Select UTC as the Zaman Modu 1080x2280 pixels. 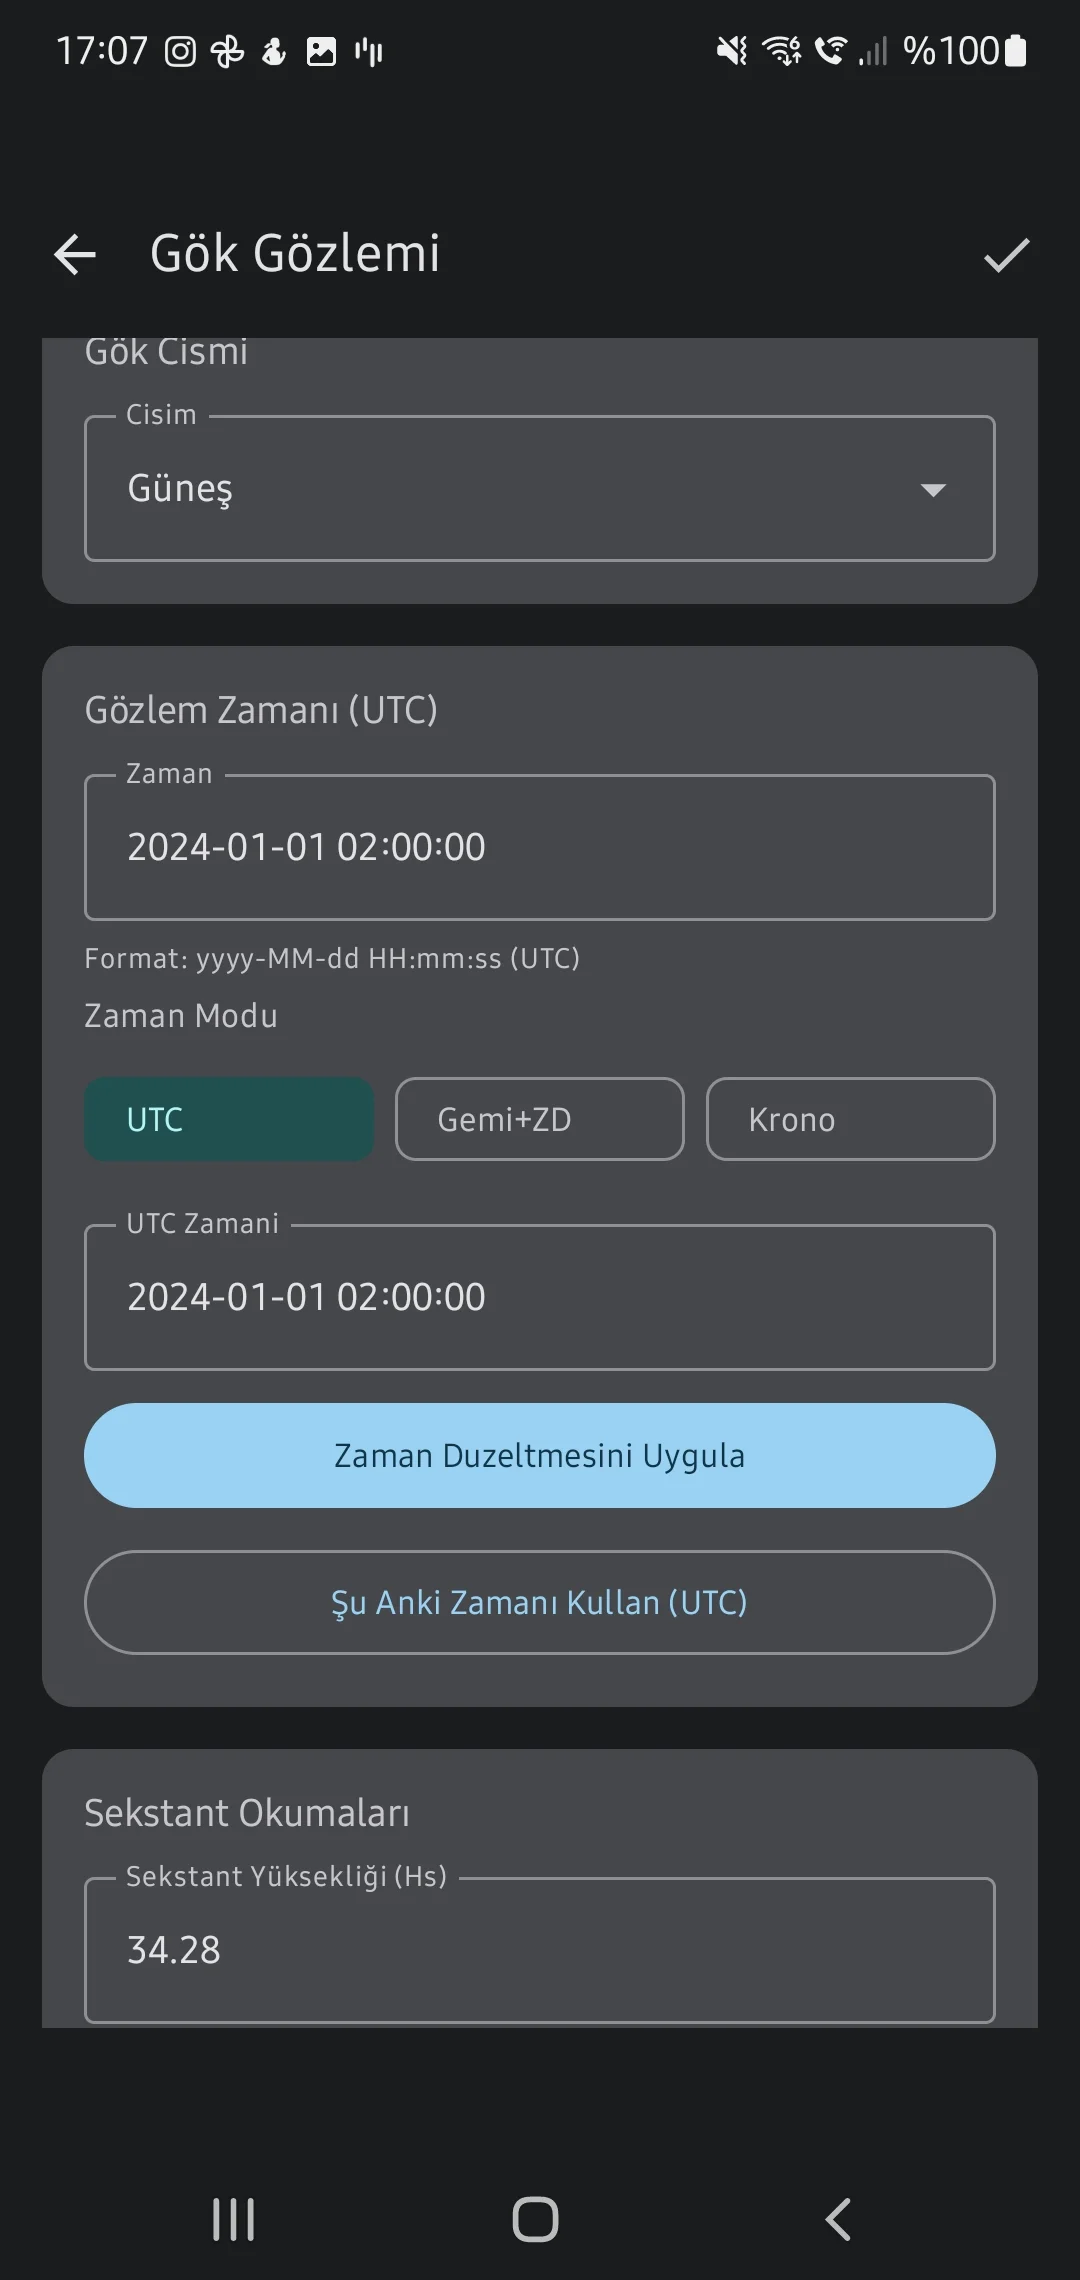(x=228, y=1119)
